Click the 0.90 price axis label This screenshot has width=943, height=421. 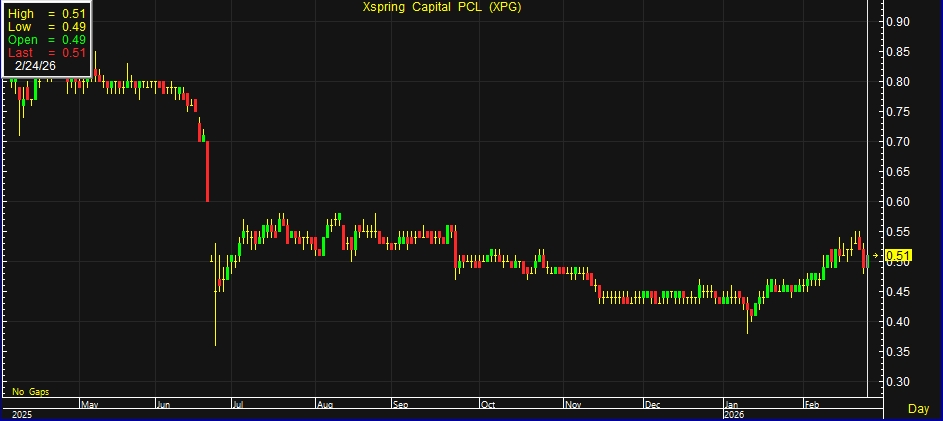click(x=899, y=21)
